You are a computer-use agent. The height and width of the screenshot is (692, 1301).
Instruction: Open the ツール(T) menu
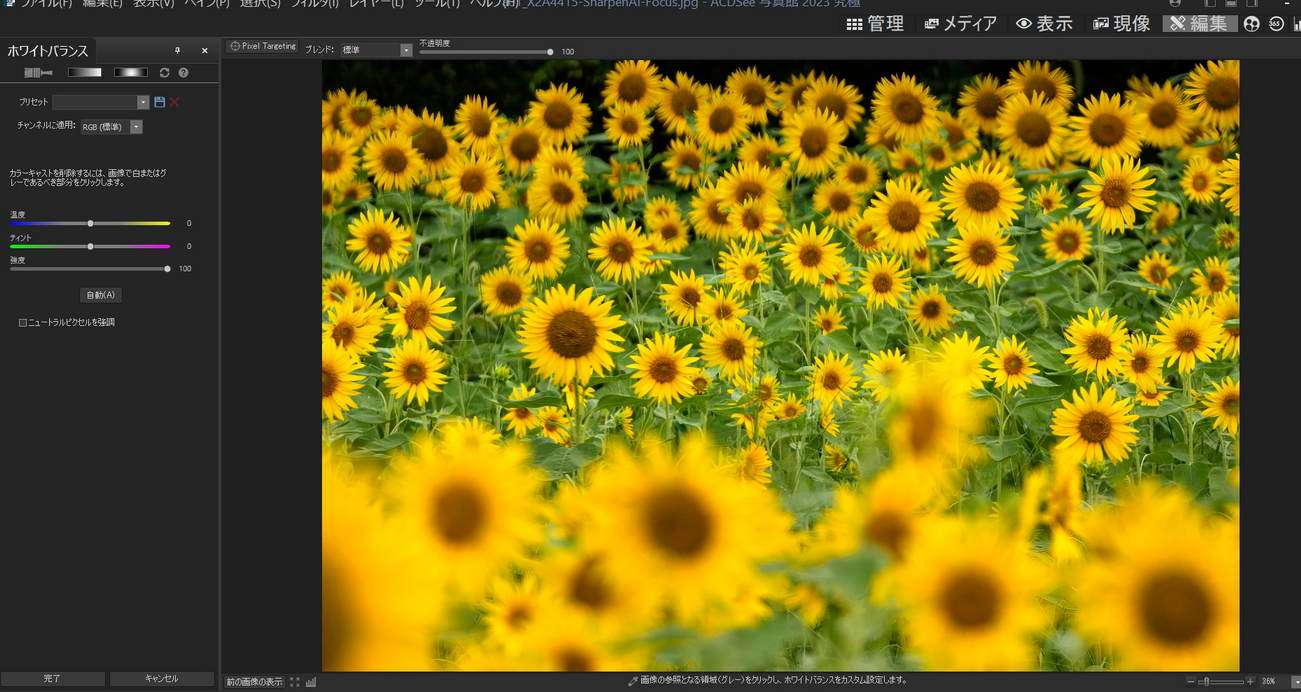click(437, 4)
